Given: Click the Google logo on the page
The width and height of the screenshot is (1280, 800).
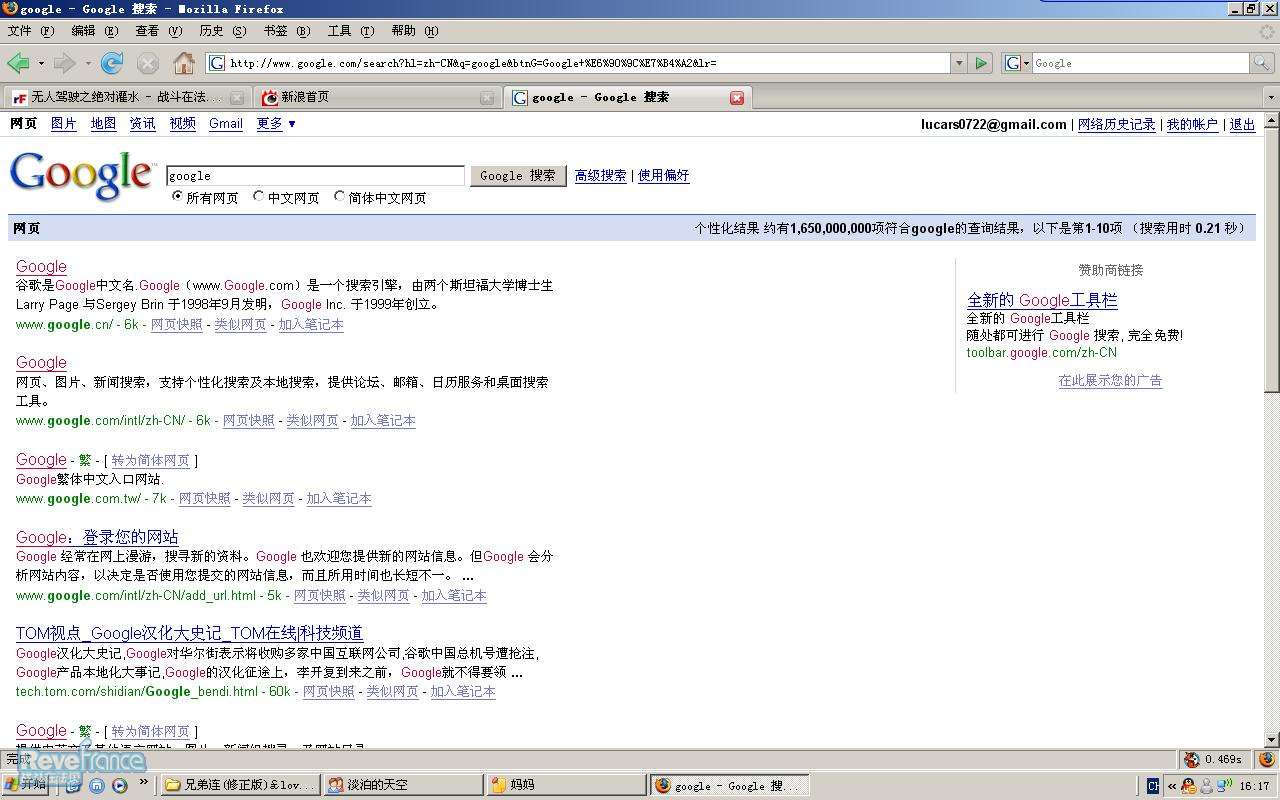Looking at the screenshot, I should click(83, 176).
